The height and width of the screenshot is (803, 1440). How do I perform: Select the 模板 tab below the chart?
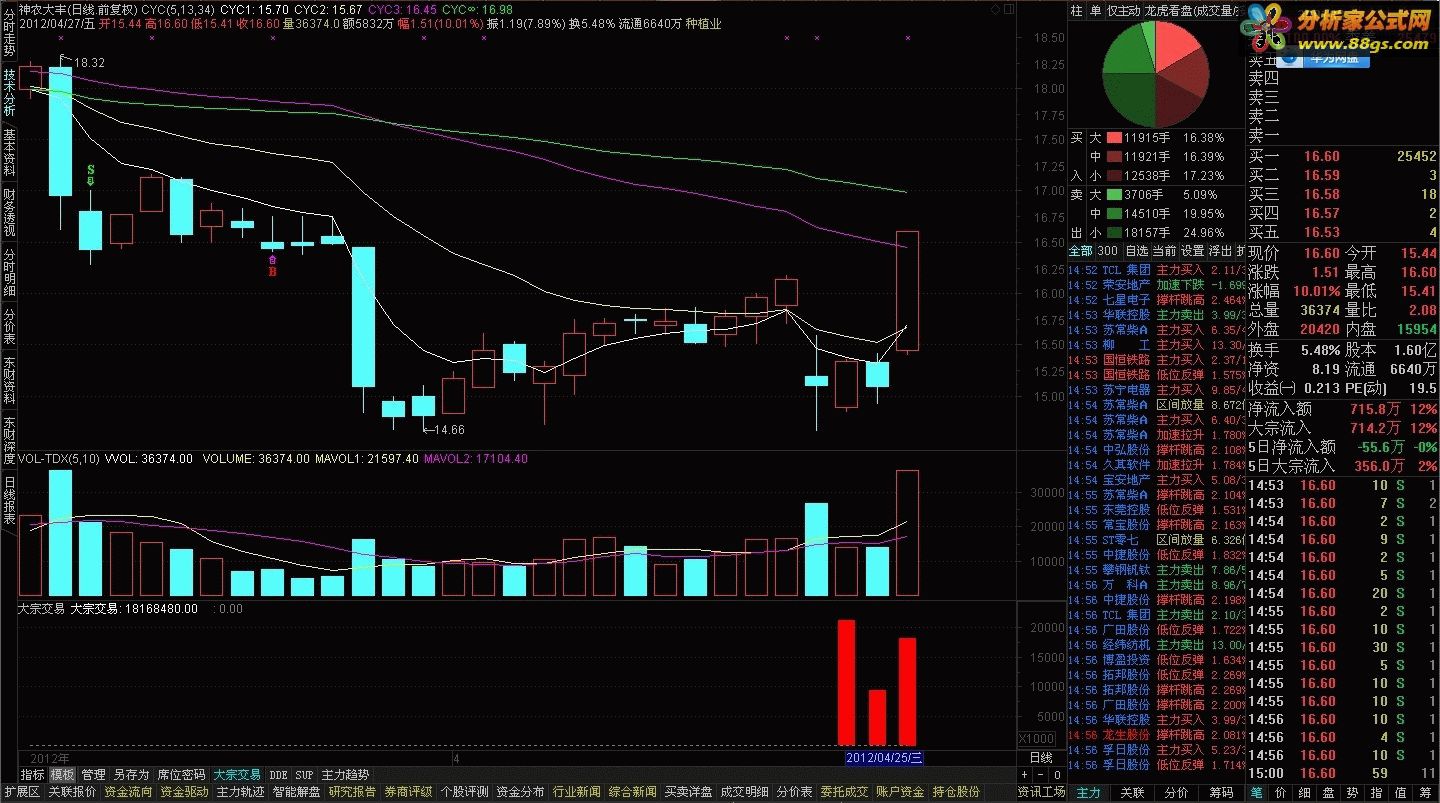[x=62, y=774]
